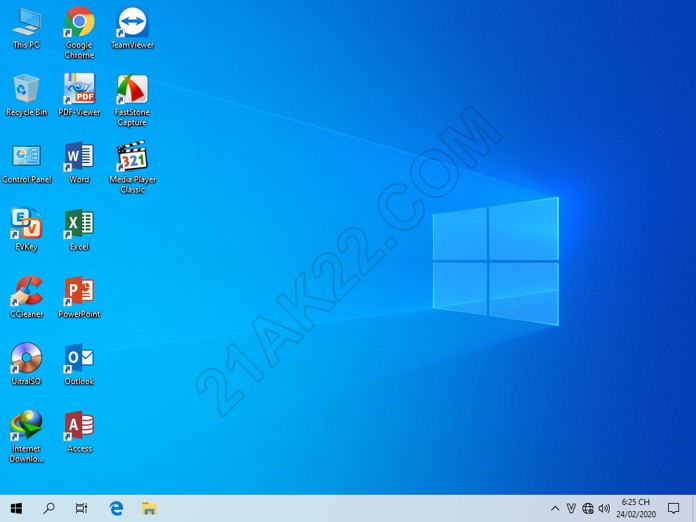Click the EVKey V tray icon
The height and width of the screenshot is (522, 696).
tap(571, 509)
